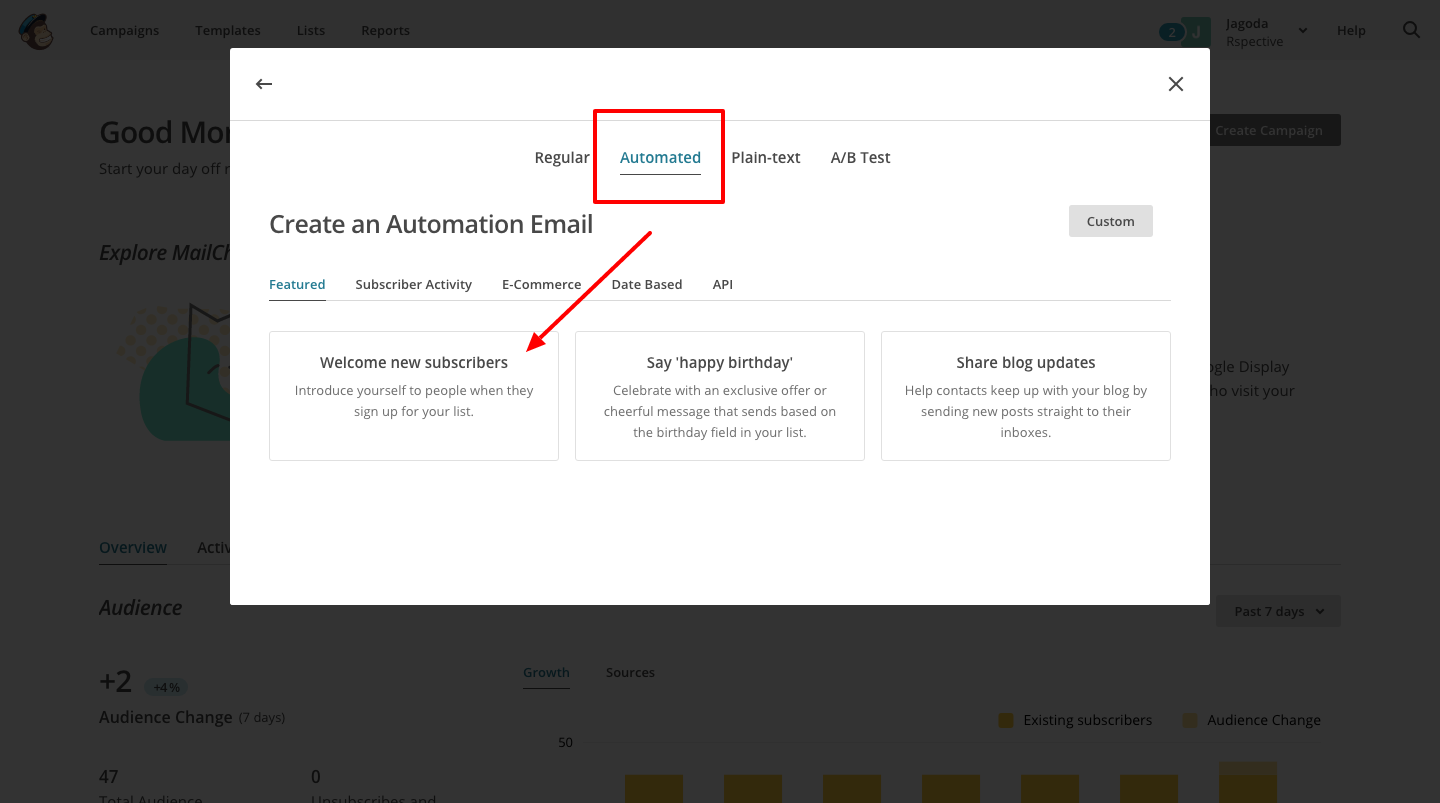Open Reports in the top navigation
Screen dimensions: 1440x803
coord(385,30)
